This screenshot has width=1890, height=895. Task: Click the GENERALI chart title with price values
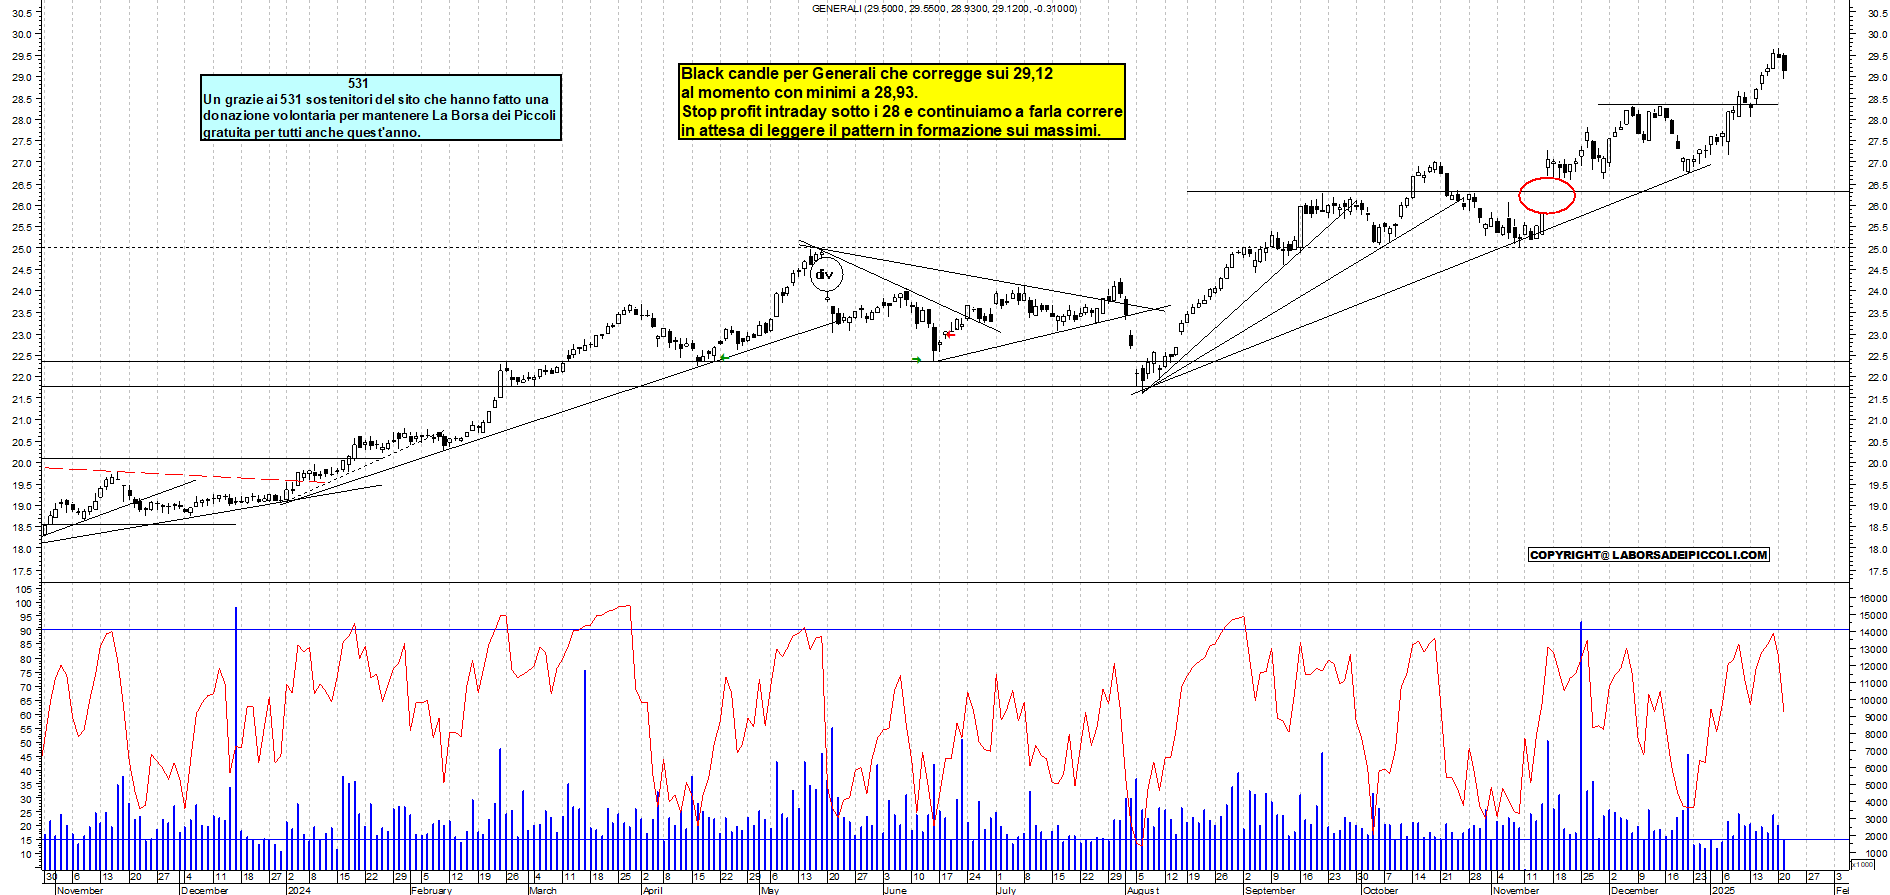point(944,9)
